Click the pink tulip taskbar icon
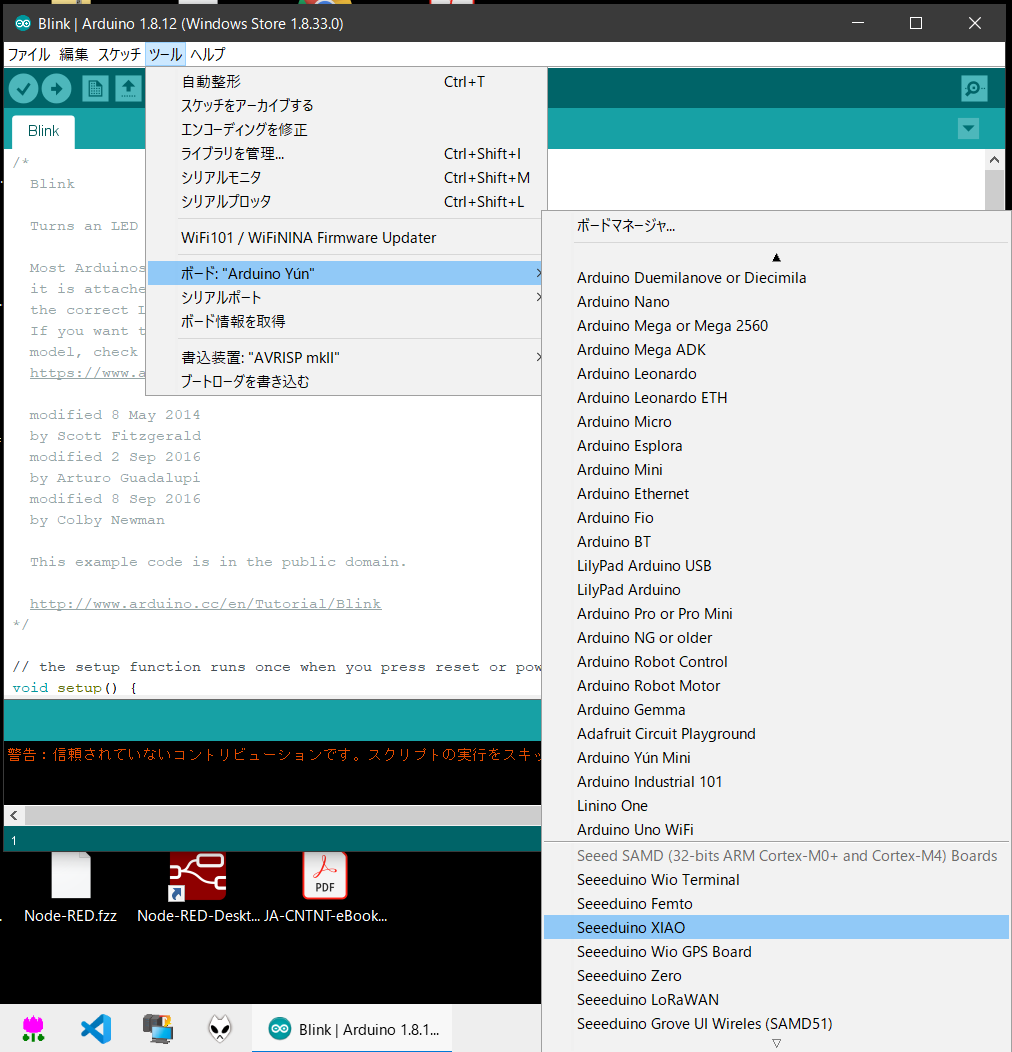The image size is (1012, 1052). pos(33,1029)
